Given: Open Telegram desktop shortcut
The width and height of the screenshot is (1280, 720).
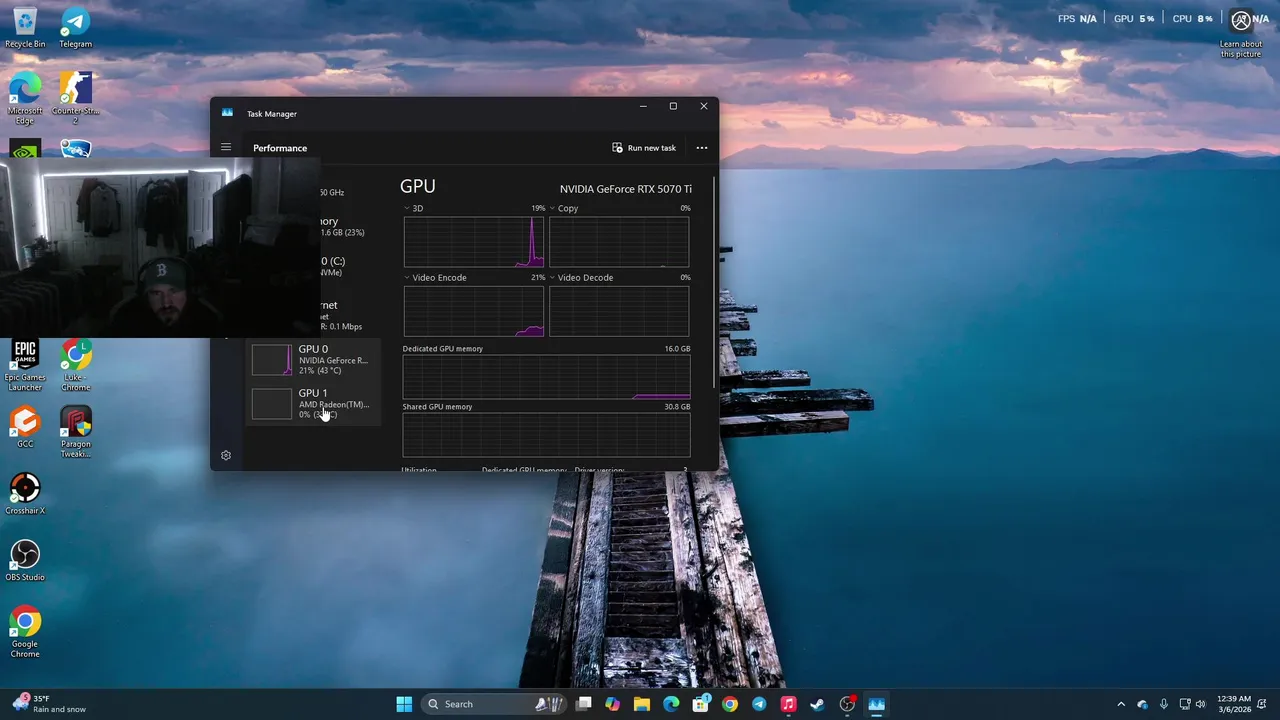Looking at the screenshot, I should pyautogui.click(x=75, y=26).
